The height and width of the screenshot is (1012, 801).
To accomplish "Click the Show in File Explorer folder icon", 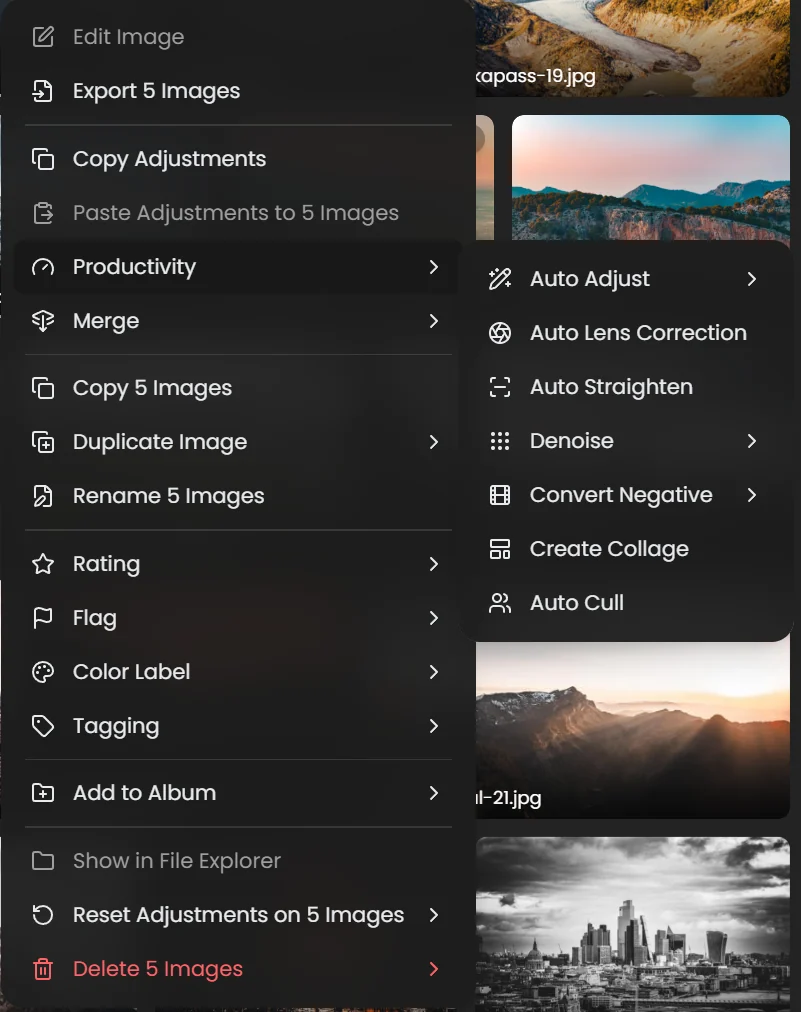I will 43,860.
